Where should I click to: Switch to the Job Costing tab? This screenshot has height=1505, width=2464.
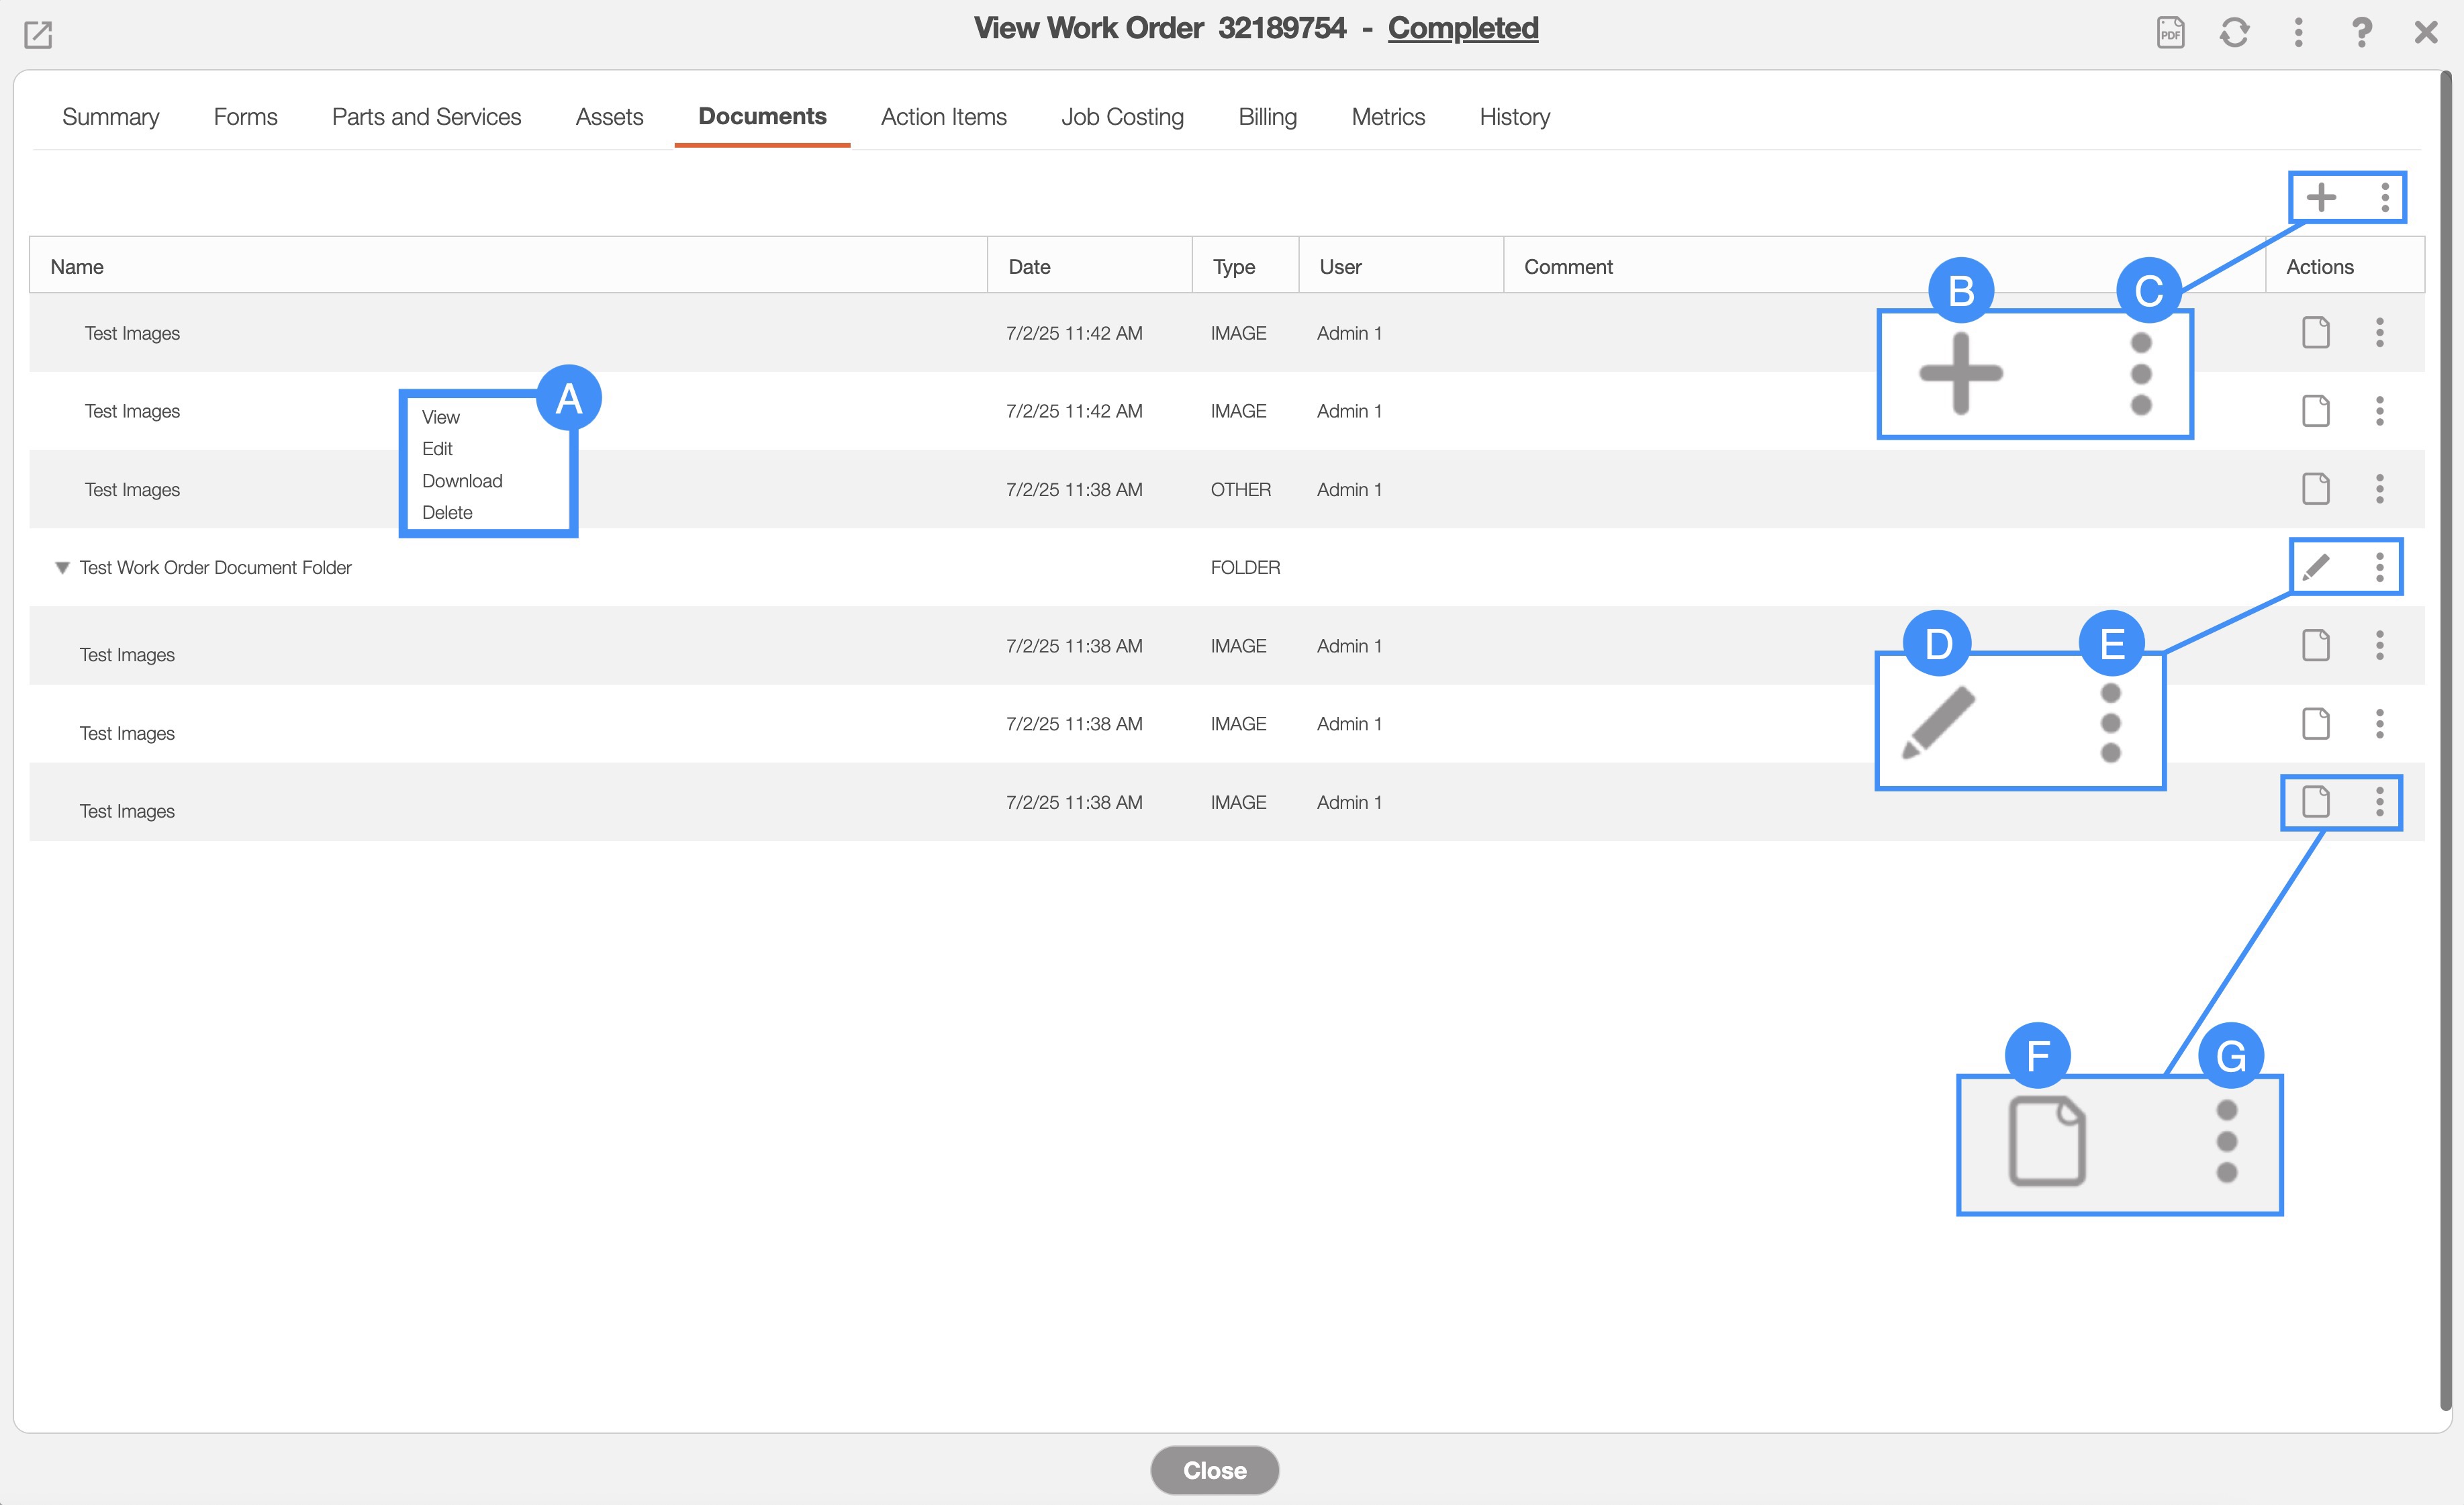pyautogui.click(x=1122, y=117)
